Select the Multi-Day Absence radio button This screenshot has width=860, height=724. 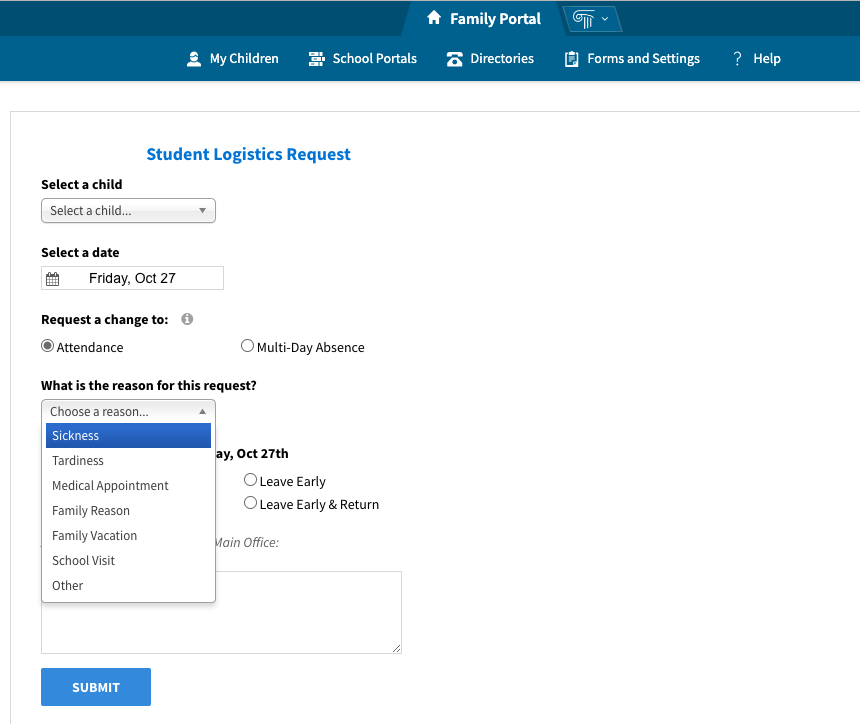[247, 346]
